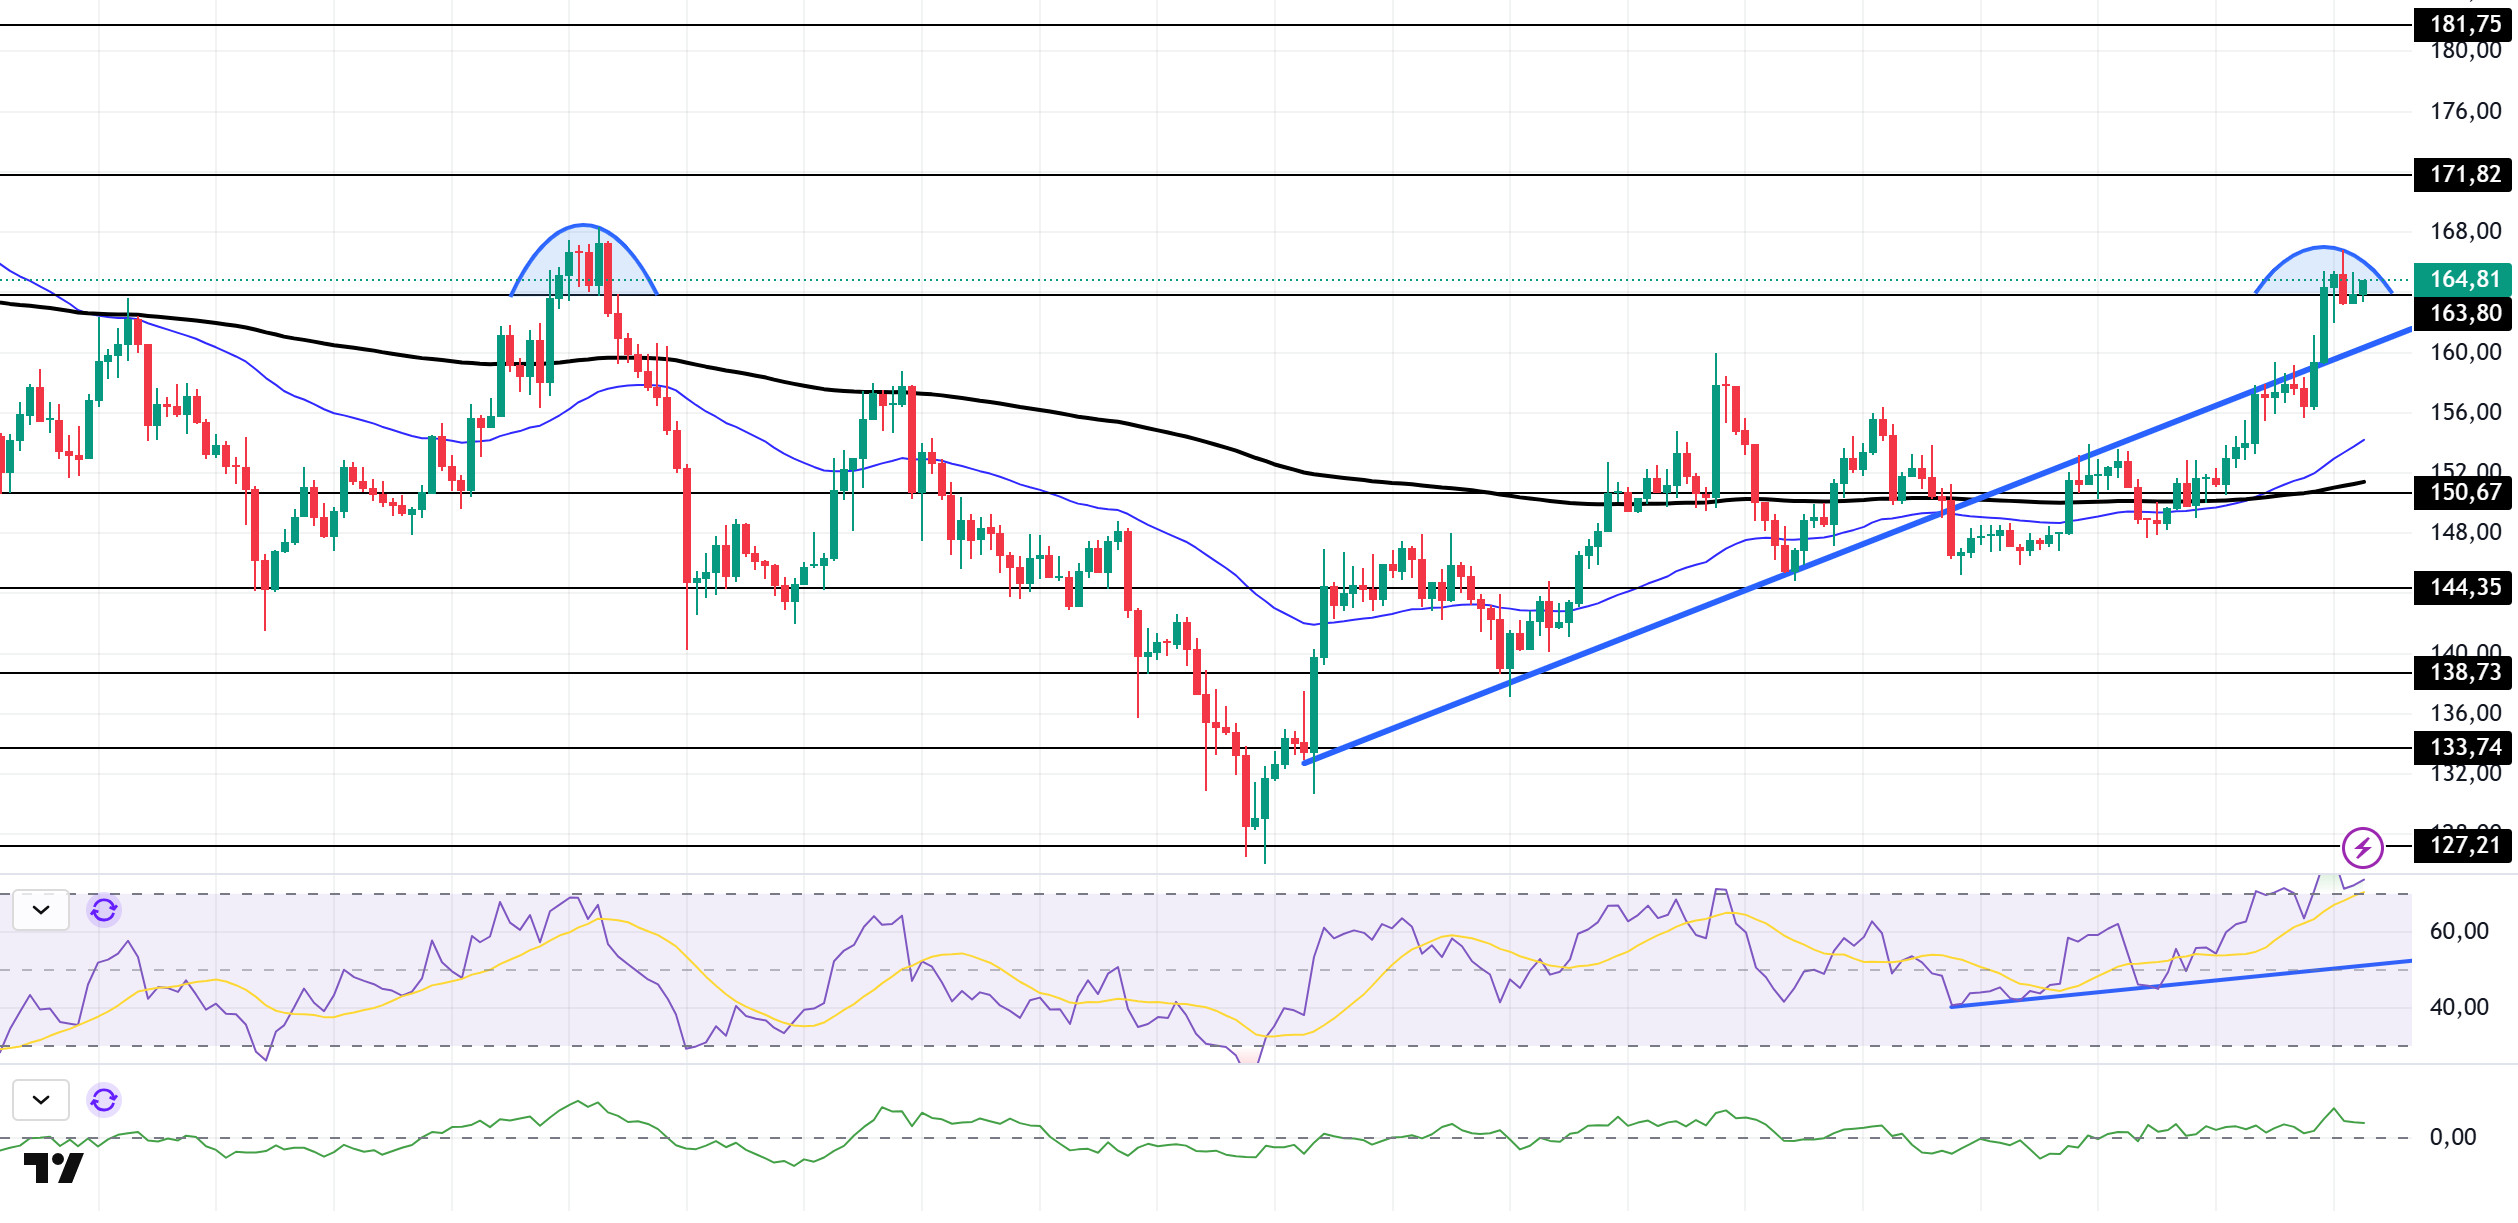
Task: Select the blue ascending trendline on price chart
Action: tap(1857, 546)
